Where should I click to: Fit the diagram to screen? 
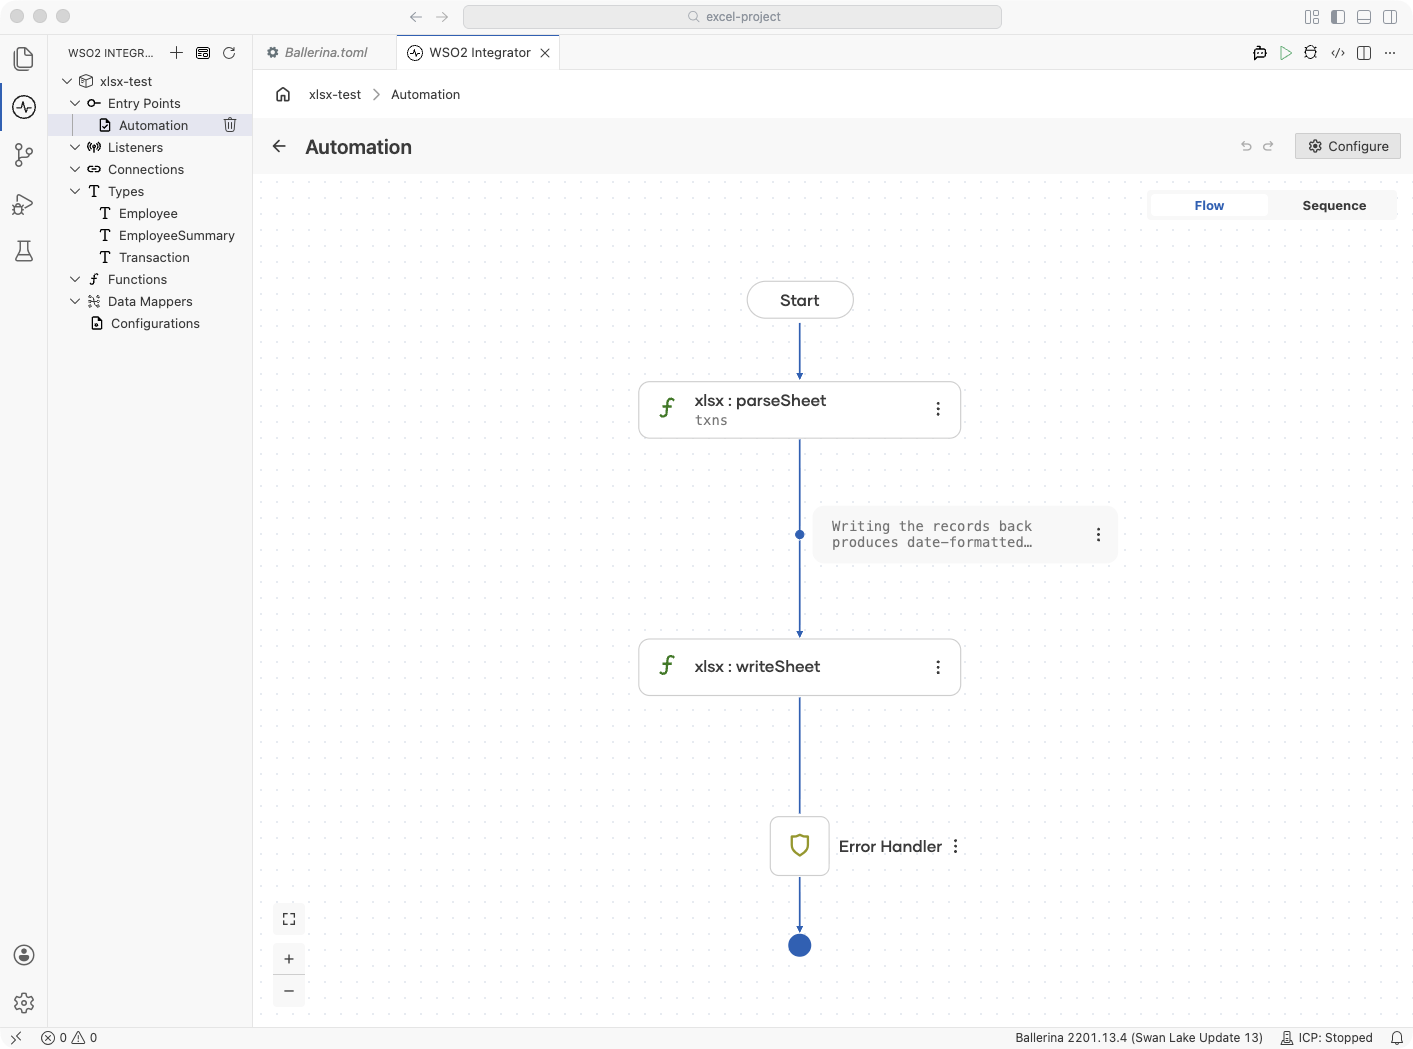(289, 919)
